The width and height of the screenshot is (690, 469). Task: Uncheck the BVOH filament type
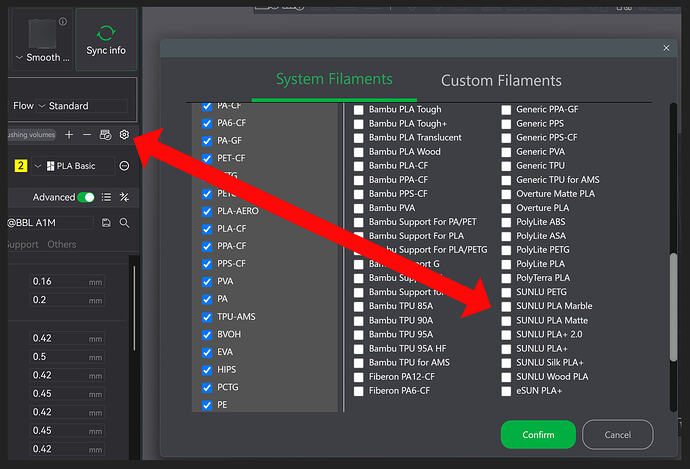(x=207, y=334)
